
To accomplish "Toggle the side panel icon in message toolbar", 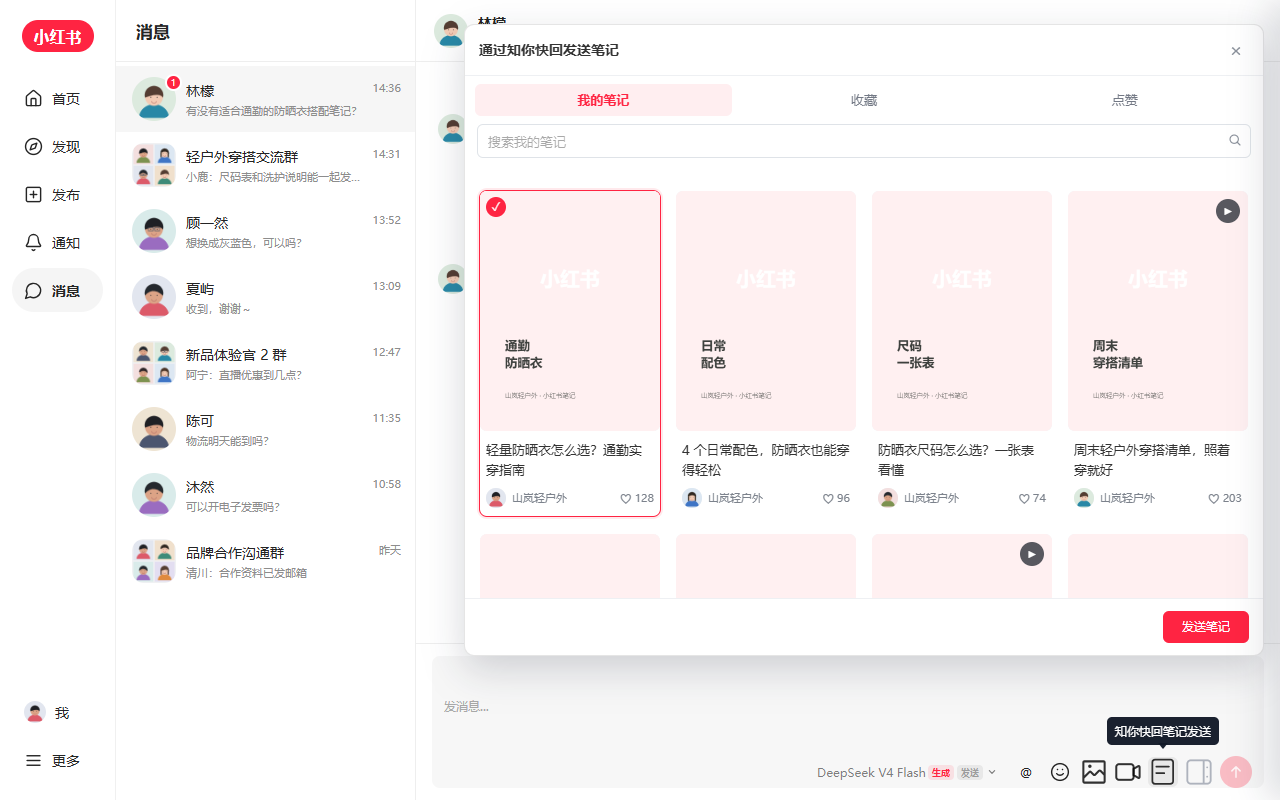I will pyautogui.click(x=1199, y=772).
